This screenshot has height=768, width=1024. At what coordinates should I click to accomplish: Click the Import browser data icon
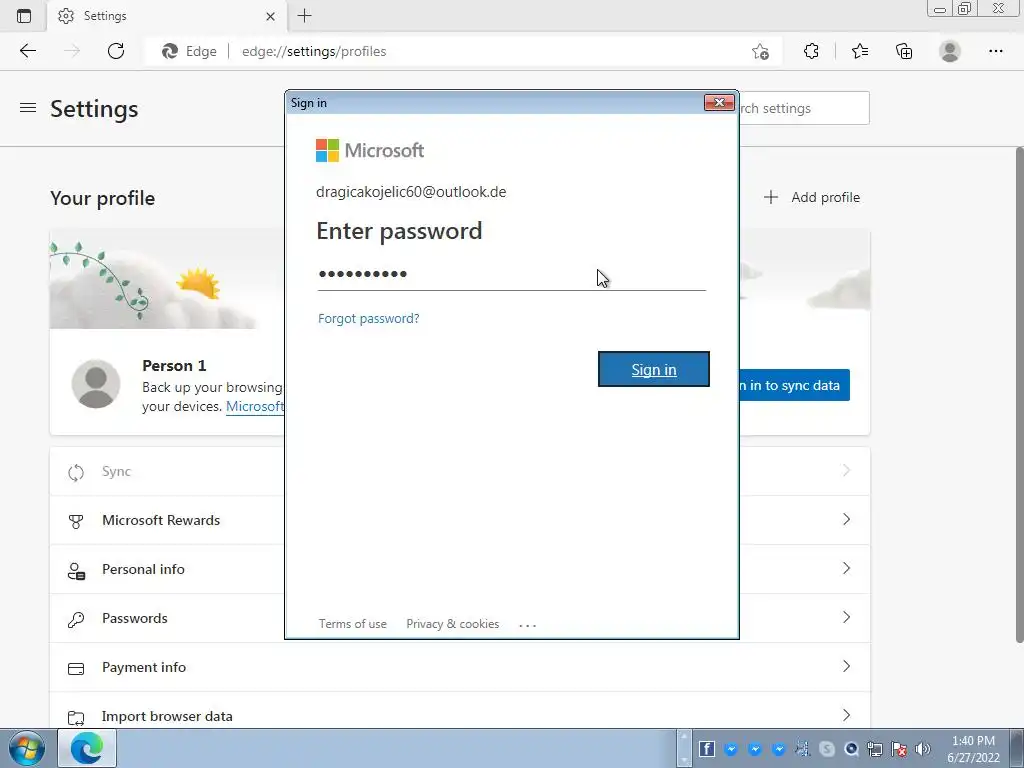76,718
